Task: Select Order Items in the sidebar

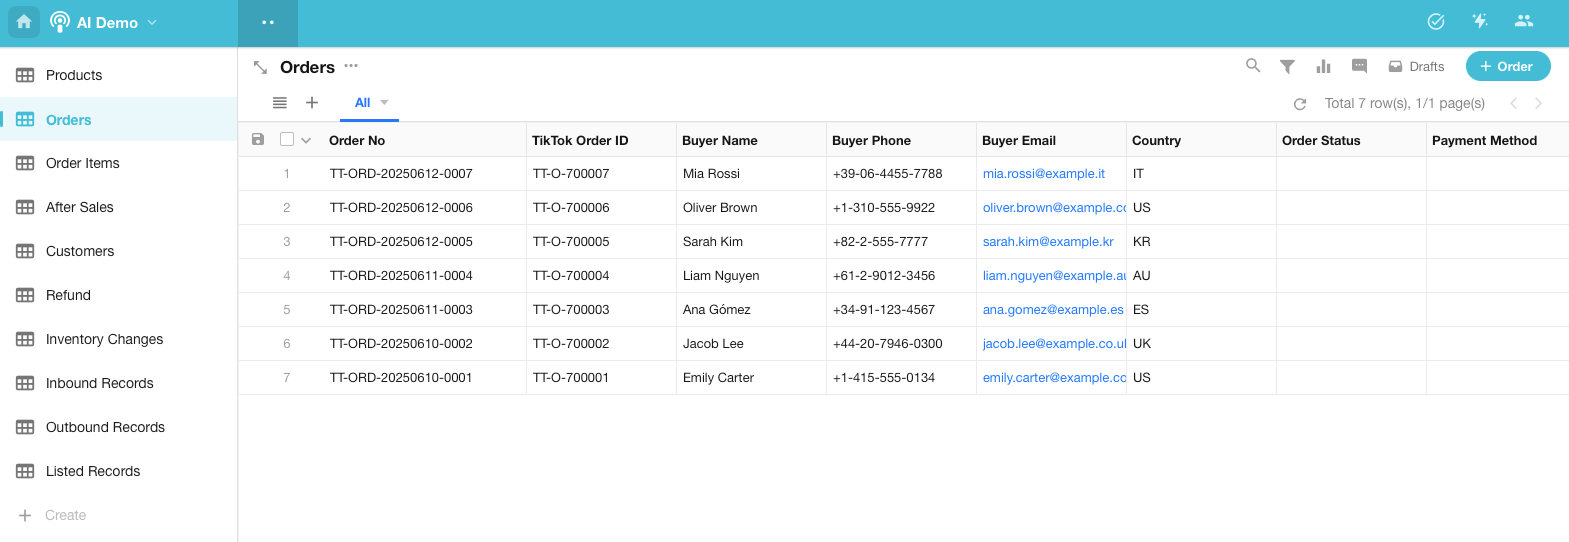Action: (82, 163)
